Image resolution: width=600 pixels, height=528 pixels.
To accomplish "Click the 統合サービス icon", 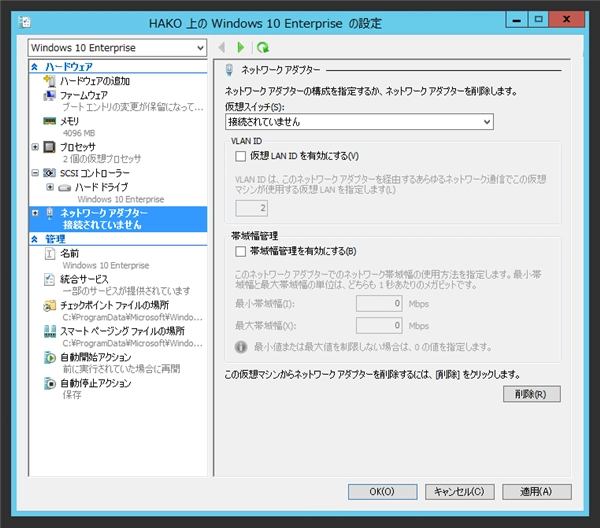I will (x=49, y=279).
